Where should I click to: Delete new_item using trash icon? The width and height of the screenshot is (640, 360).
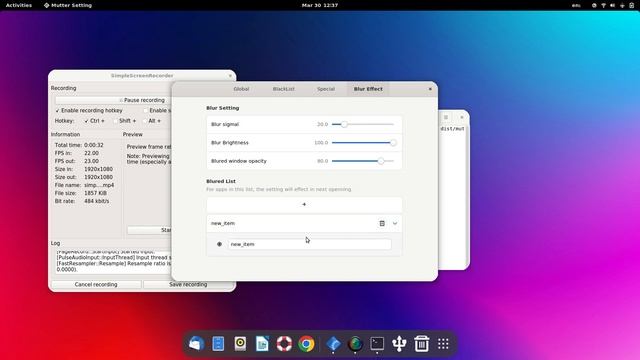(x=382, y=223)
